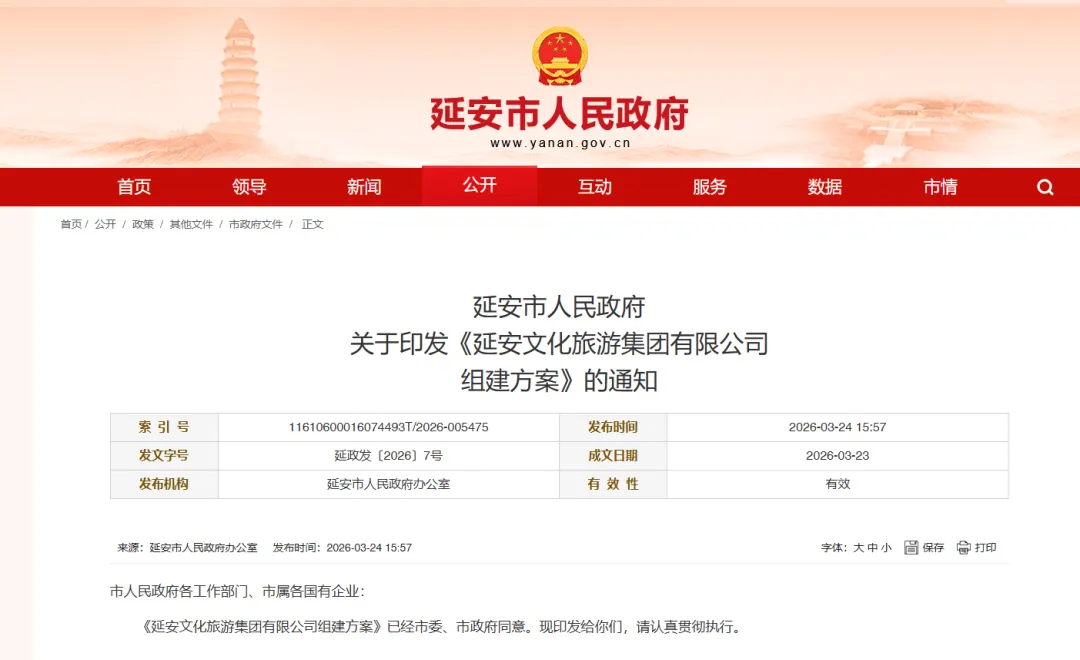Switch to the 公开 navigation tab
The image size is (1080, 660).
[481, 187]
